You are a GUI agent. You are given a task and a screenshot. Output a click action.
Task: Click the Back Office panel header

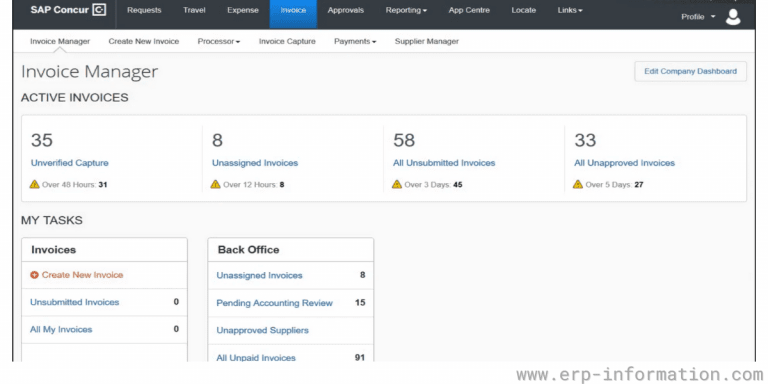coord(290,250)
